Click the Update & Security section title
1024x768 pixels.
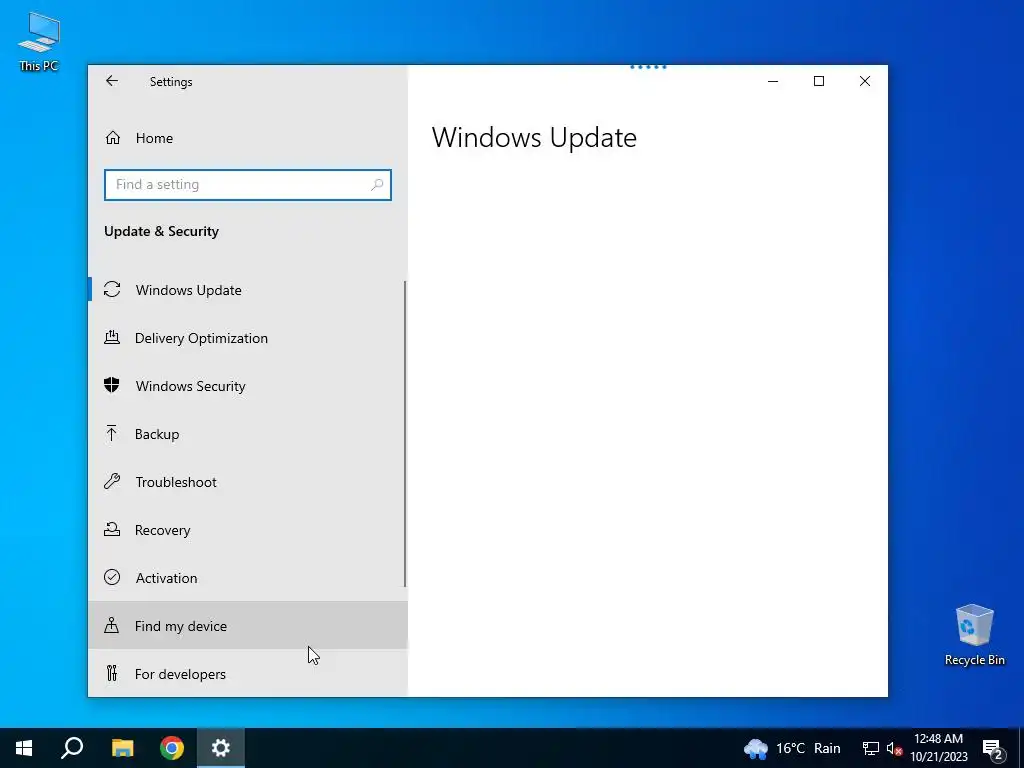[x=161, y=231]
